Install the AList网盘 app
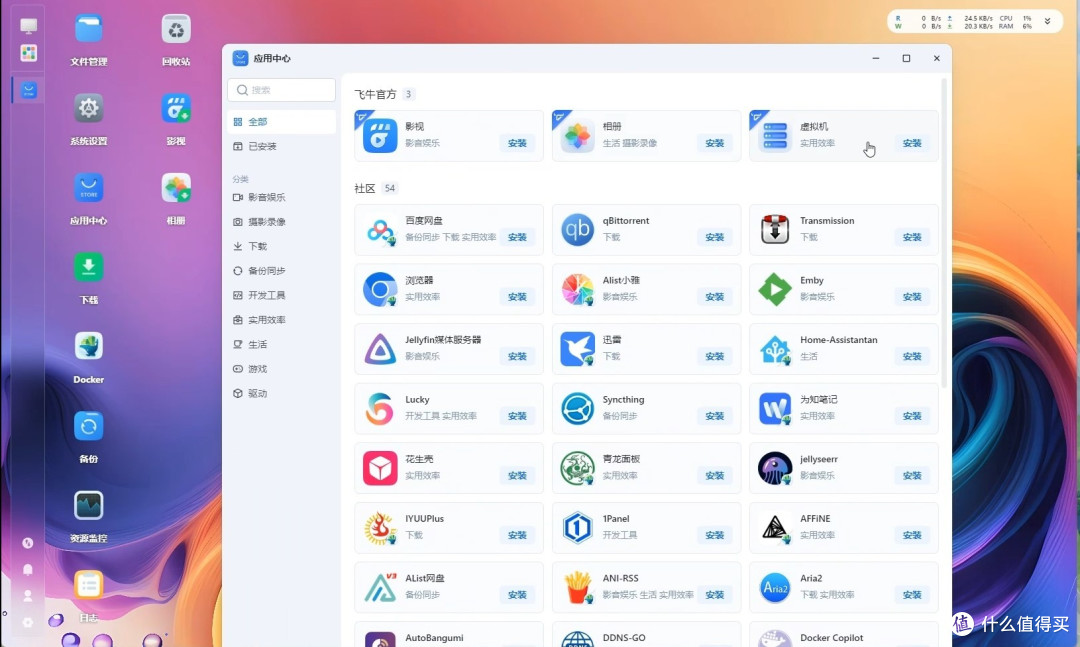The image size is (1080, 647). (x=517, y=595)
